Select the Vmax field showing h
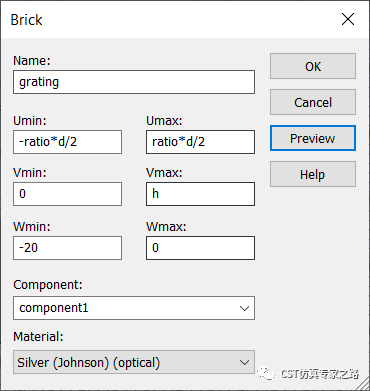This screenshot has height=391, width=370. click(x=200, y=194)
